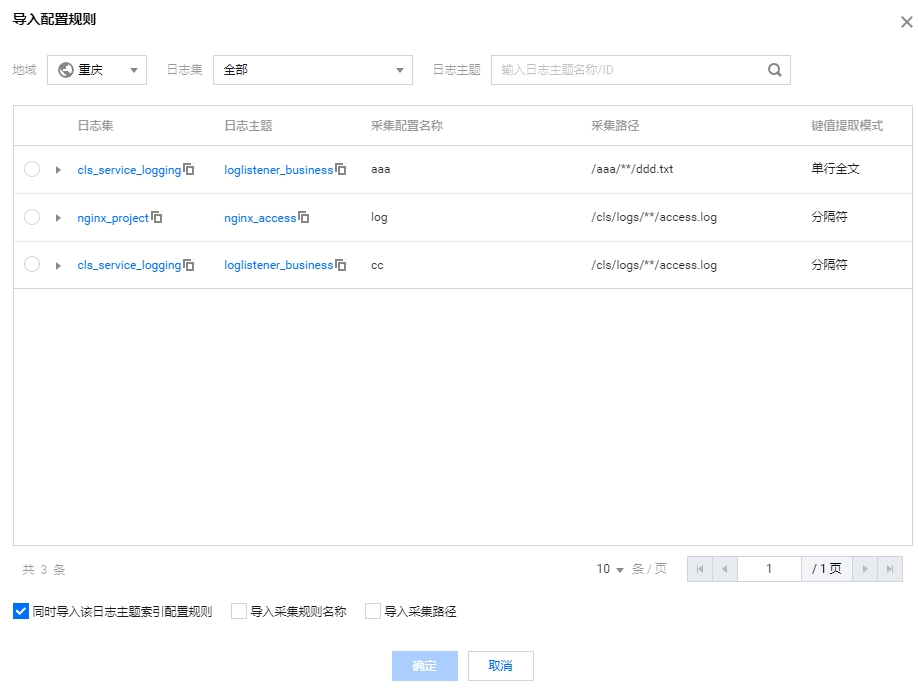Expand the nginx_project row details
The width and height of the screenshot is (918, 693).
[58, 218]
